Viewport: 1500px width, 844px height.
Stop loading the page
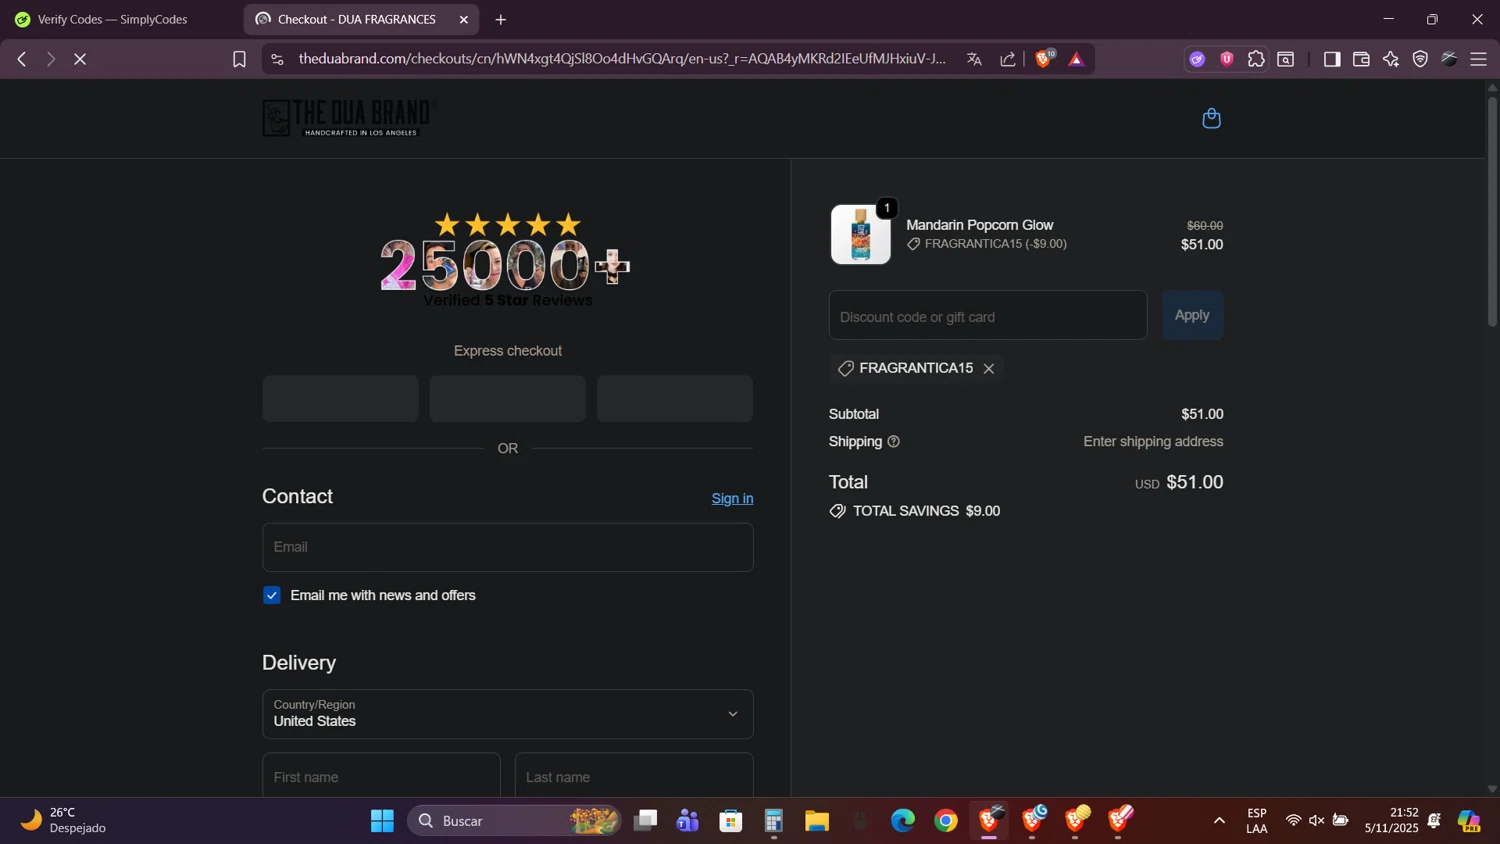click(x=80, y=59)
